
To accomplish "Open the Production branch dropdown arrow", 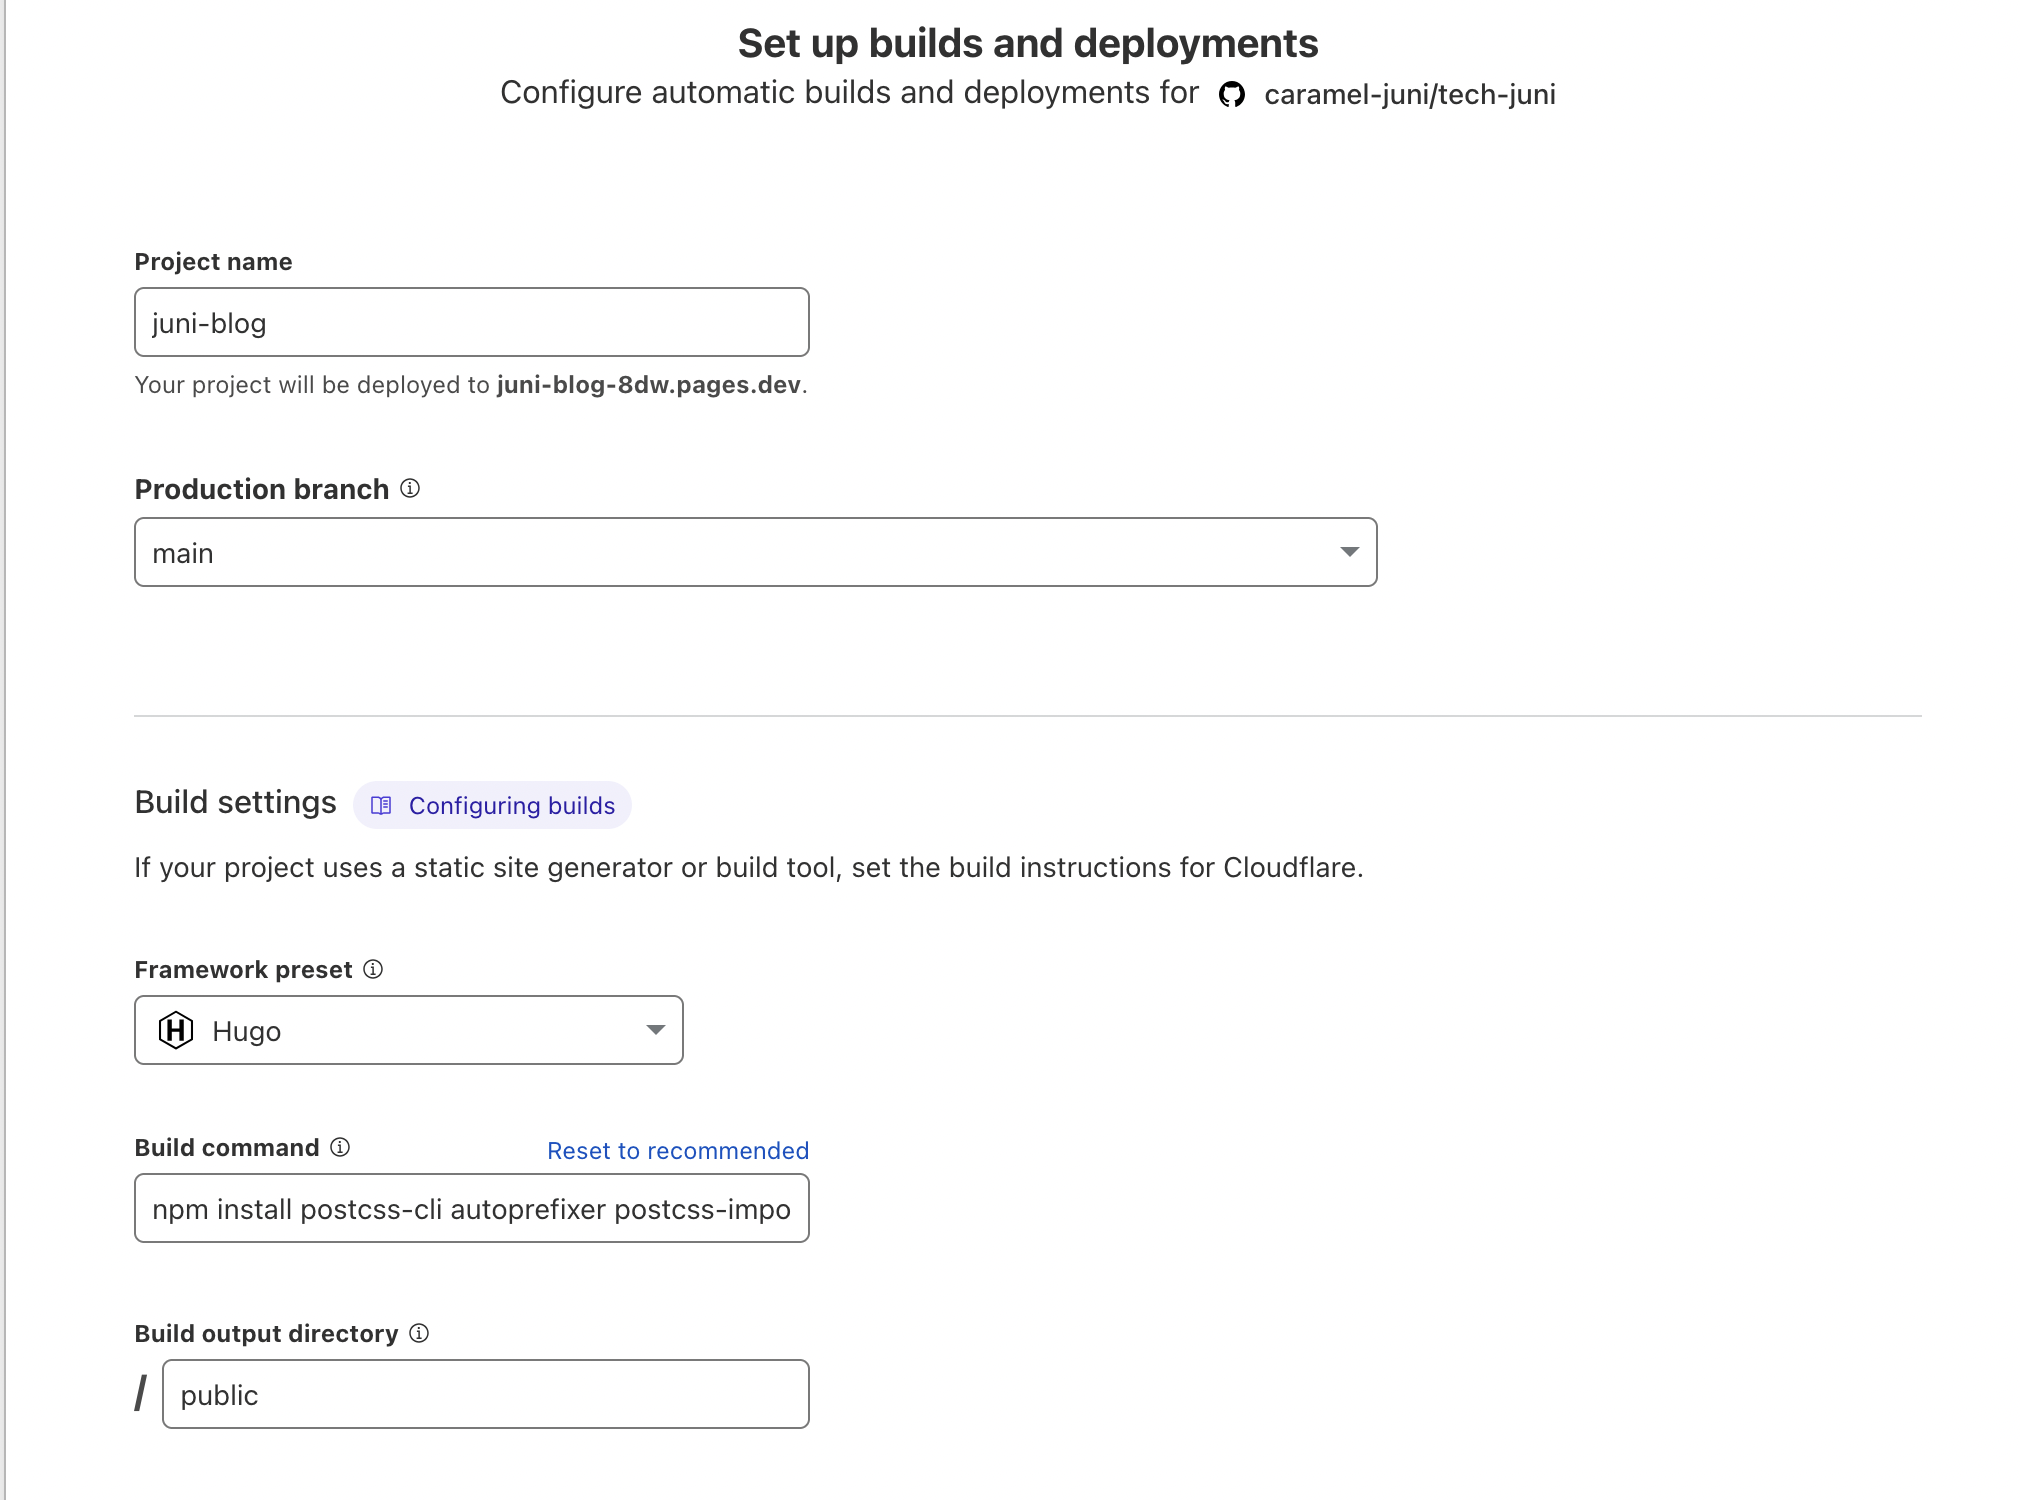I will [1349, 552].
